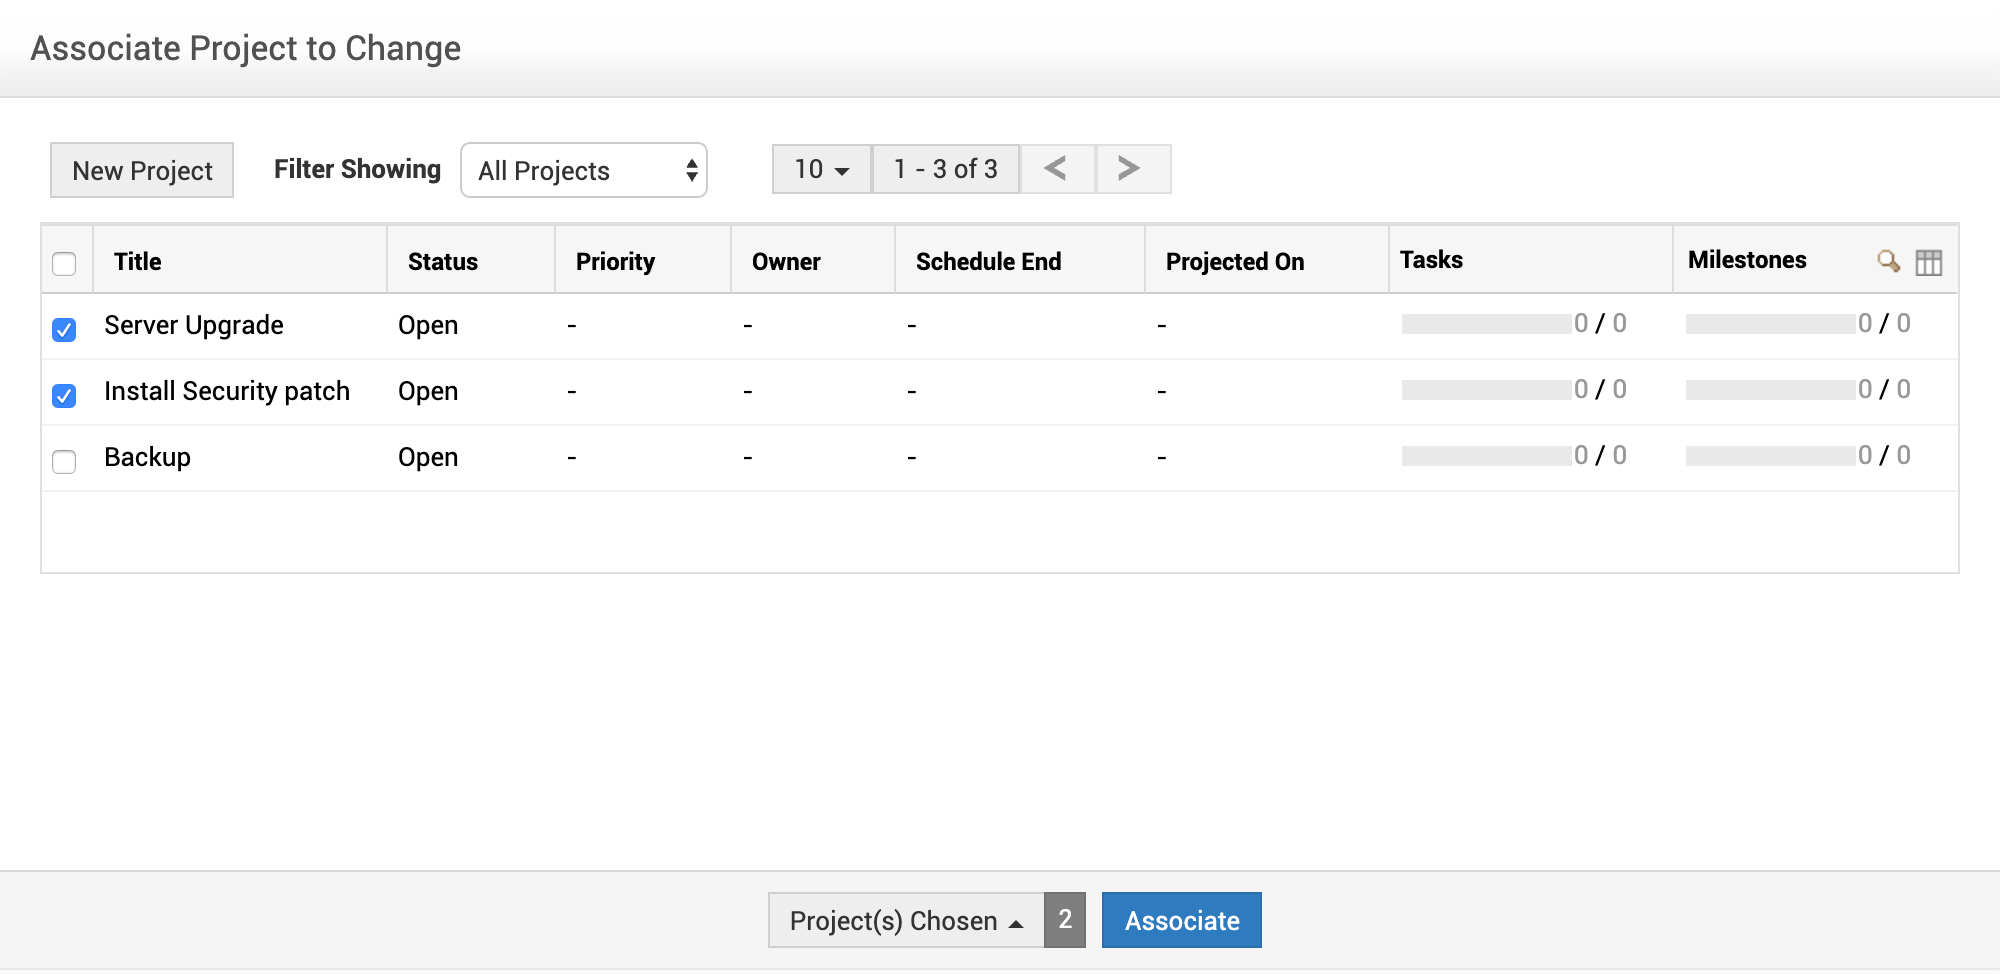Check the Backup project checkbox
2000x974 pixels.
click(x=64, y=461)
